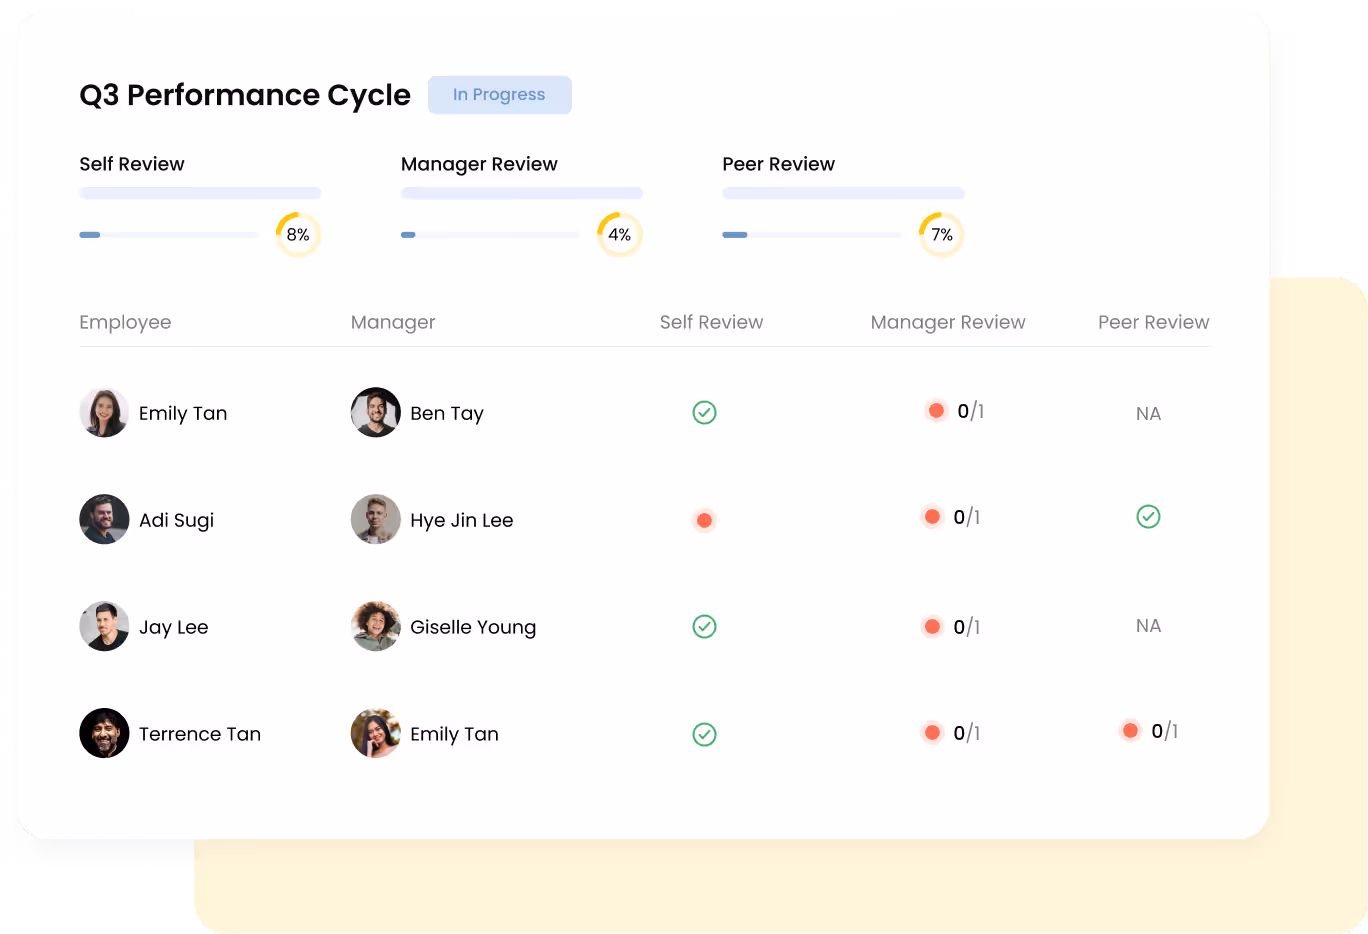This screenshot has height=934, width=1368.
Task: Click Jay Lee's self review green checkmark
Action: tap(705, 627)
